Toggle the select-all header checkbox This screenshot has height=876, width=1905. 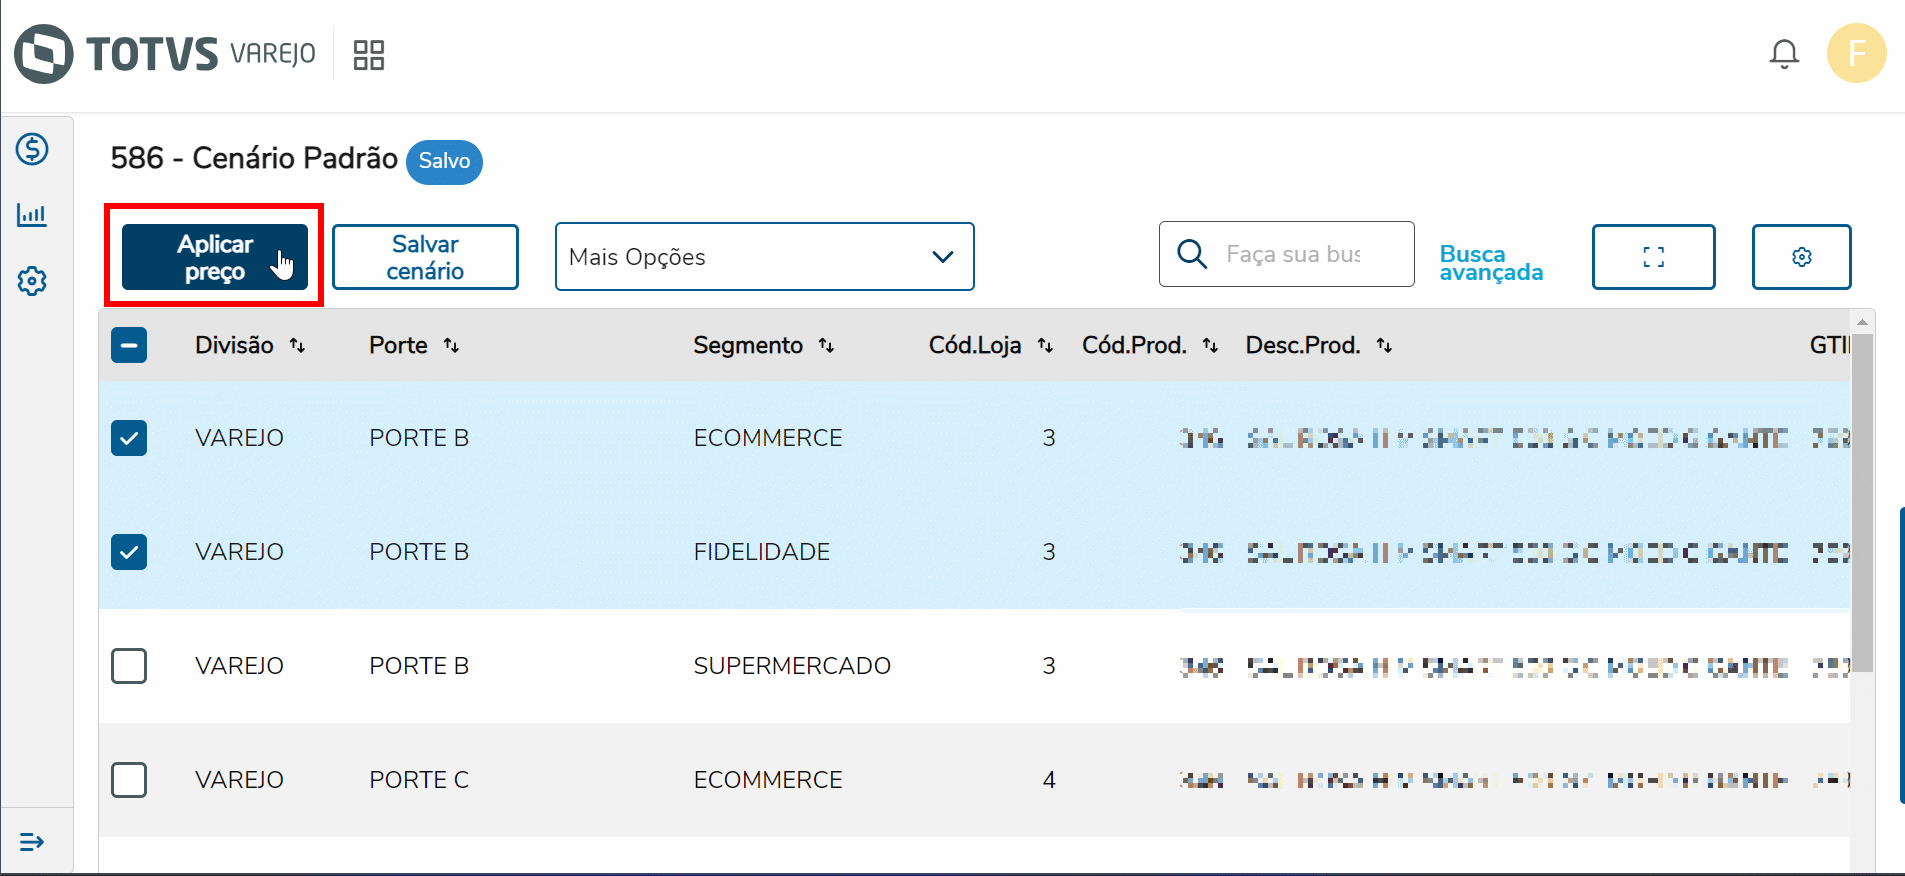(129, 346)
